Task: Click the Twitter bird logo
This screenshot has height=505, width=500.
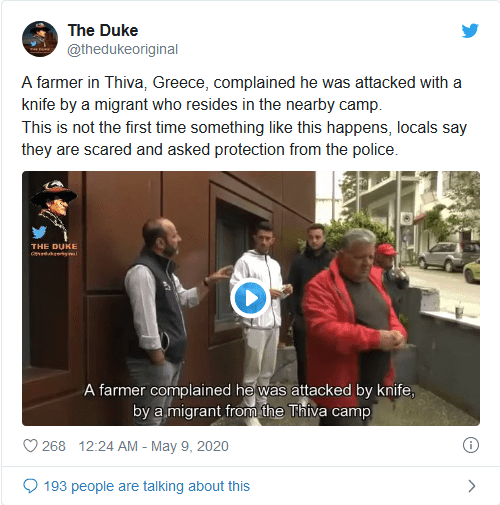Action: (470, 31)
